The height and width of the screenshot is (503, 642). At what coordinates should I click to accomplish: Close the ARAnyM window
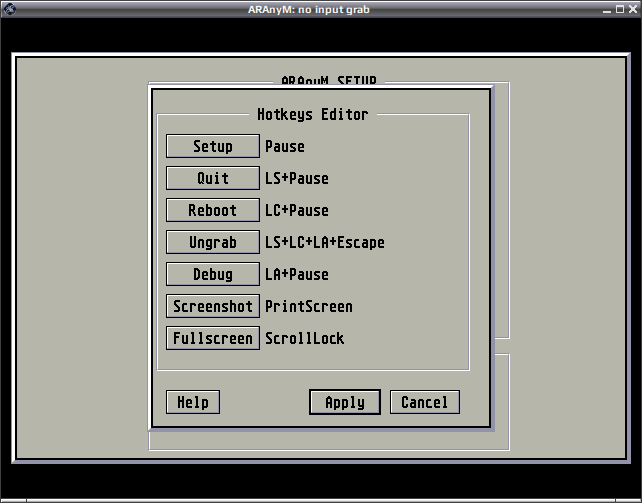(633, 9)
